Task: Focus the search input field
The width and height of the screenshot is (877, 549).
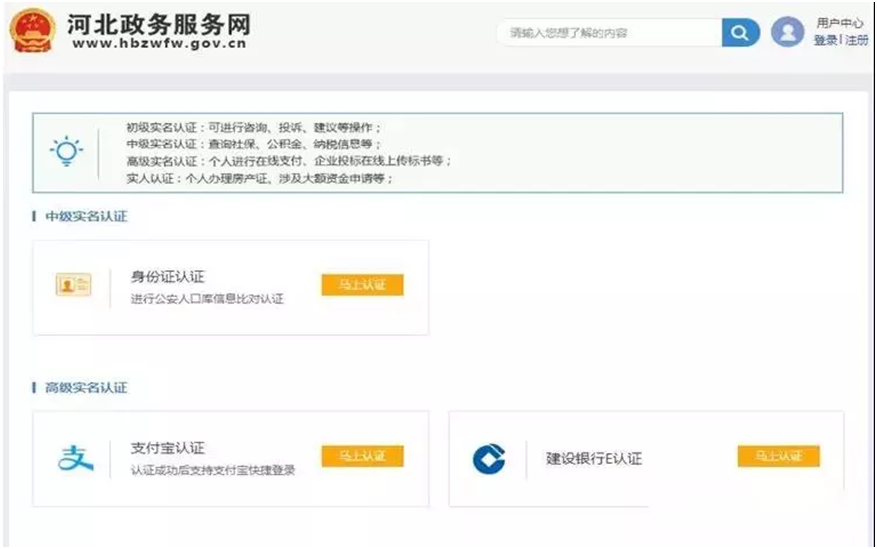Action: tap(610, 33)
